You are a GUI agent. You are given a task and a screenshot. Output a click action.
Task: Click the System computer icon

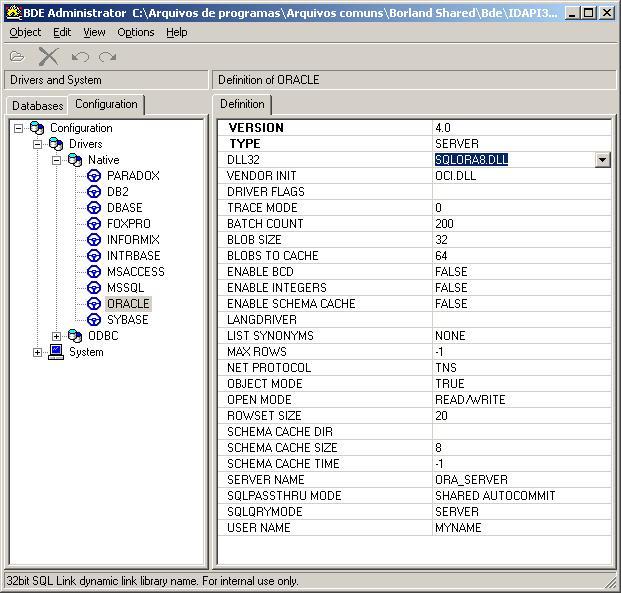[x=57, y=352]
